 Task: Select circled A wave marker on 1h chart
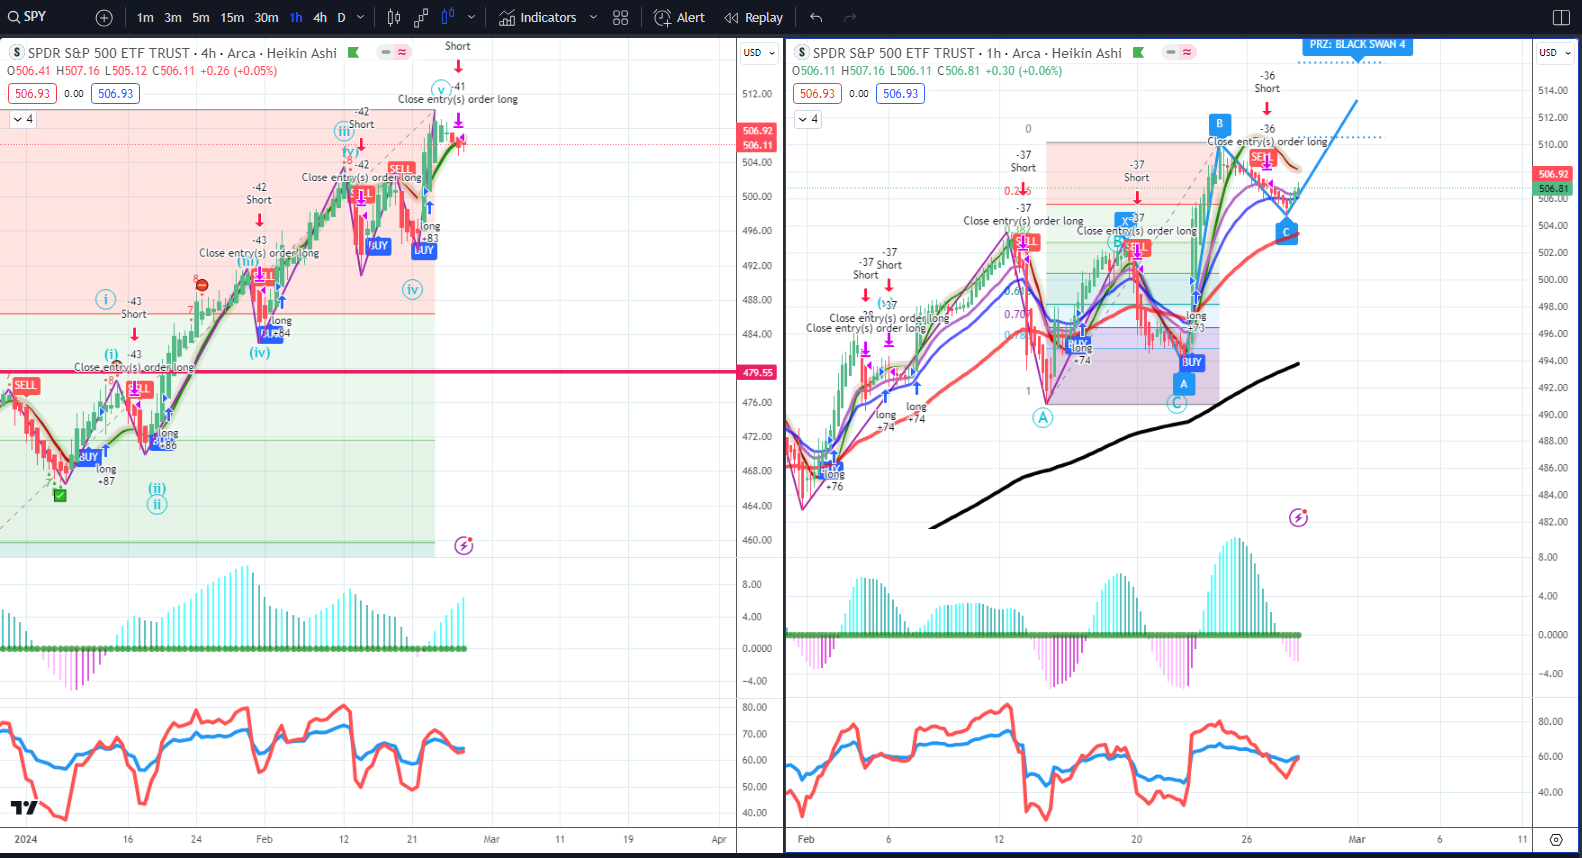1043,418
